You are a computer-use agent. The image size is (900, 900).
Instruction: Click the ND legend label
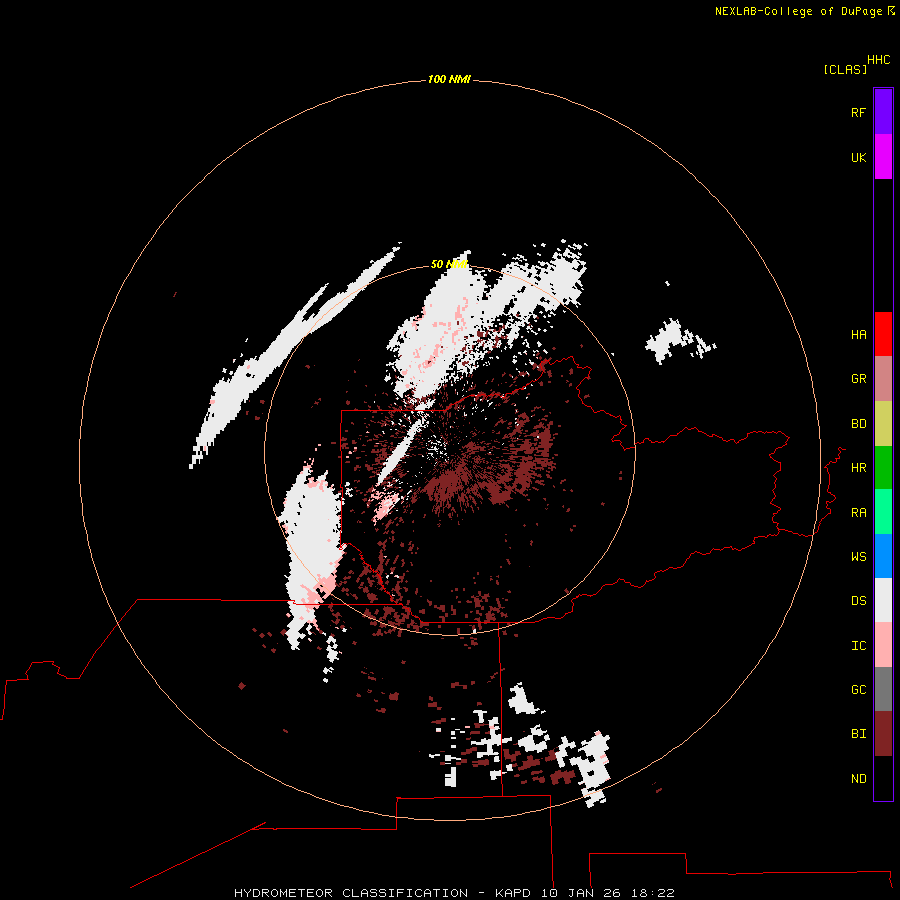point(858,779)
